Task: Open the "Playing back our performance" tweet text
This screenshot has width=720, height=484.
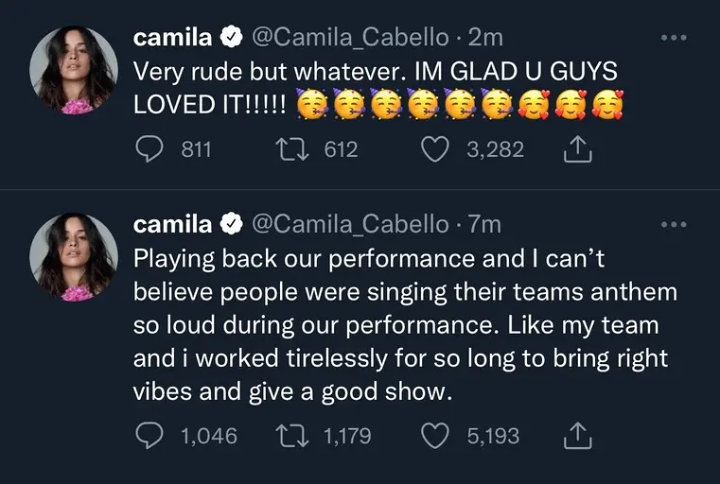Action: [405, 325]
